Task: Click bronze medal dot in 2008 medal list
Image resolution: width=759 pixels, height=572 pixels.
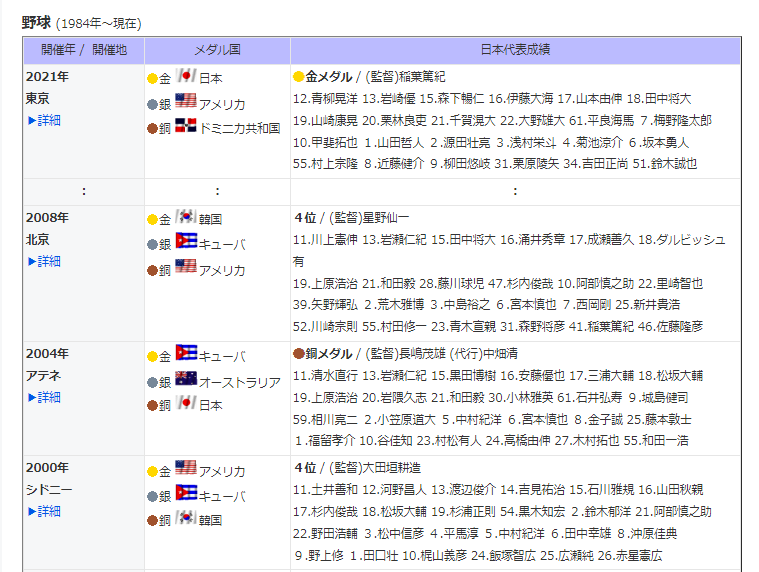Action: pyautogui.click(x=152, y=270)
